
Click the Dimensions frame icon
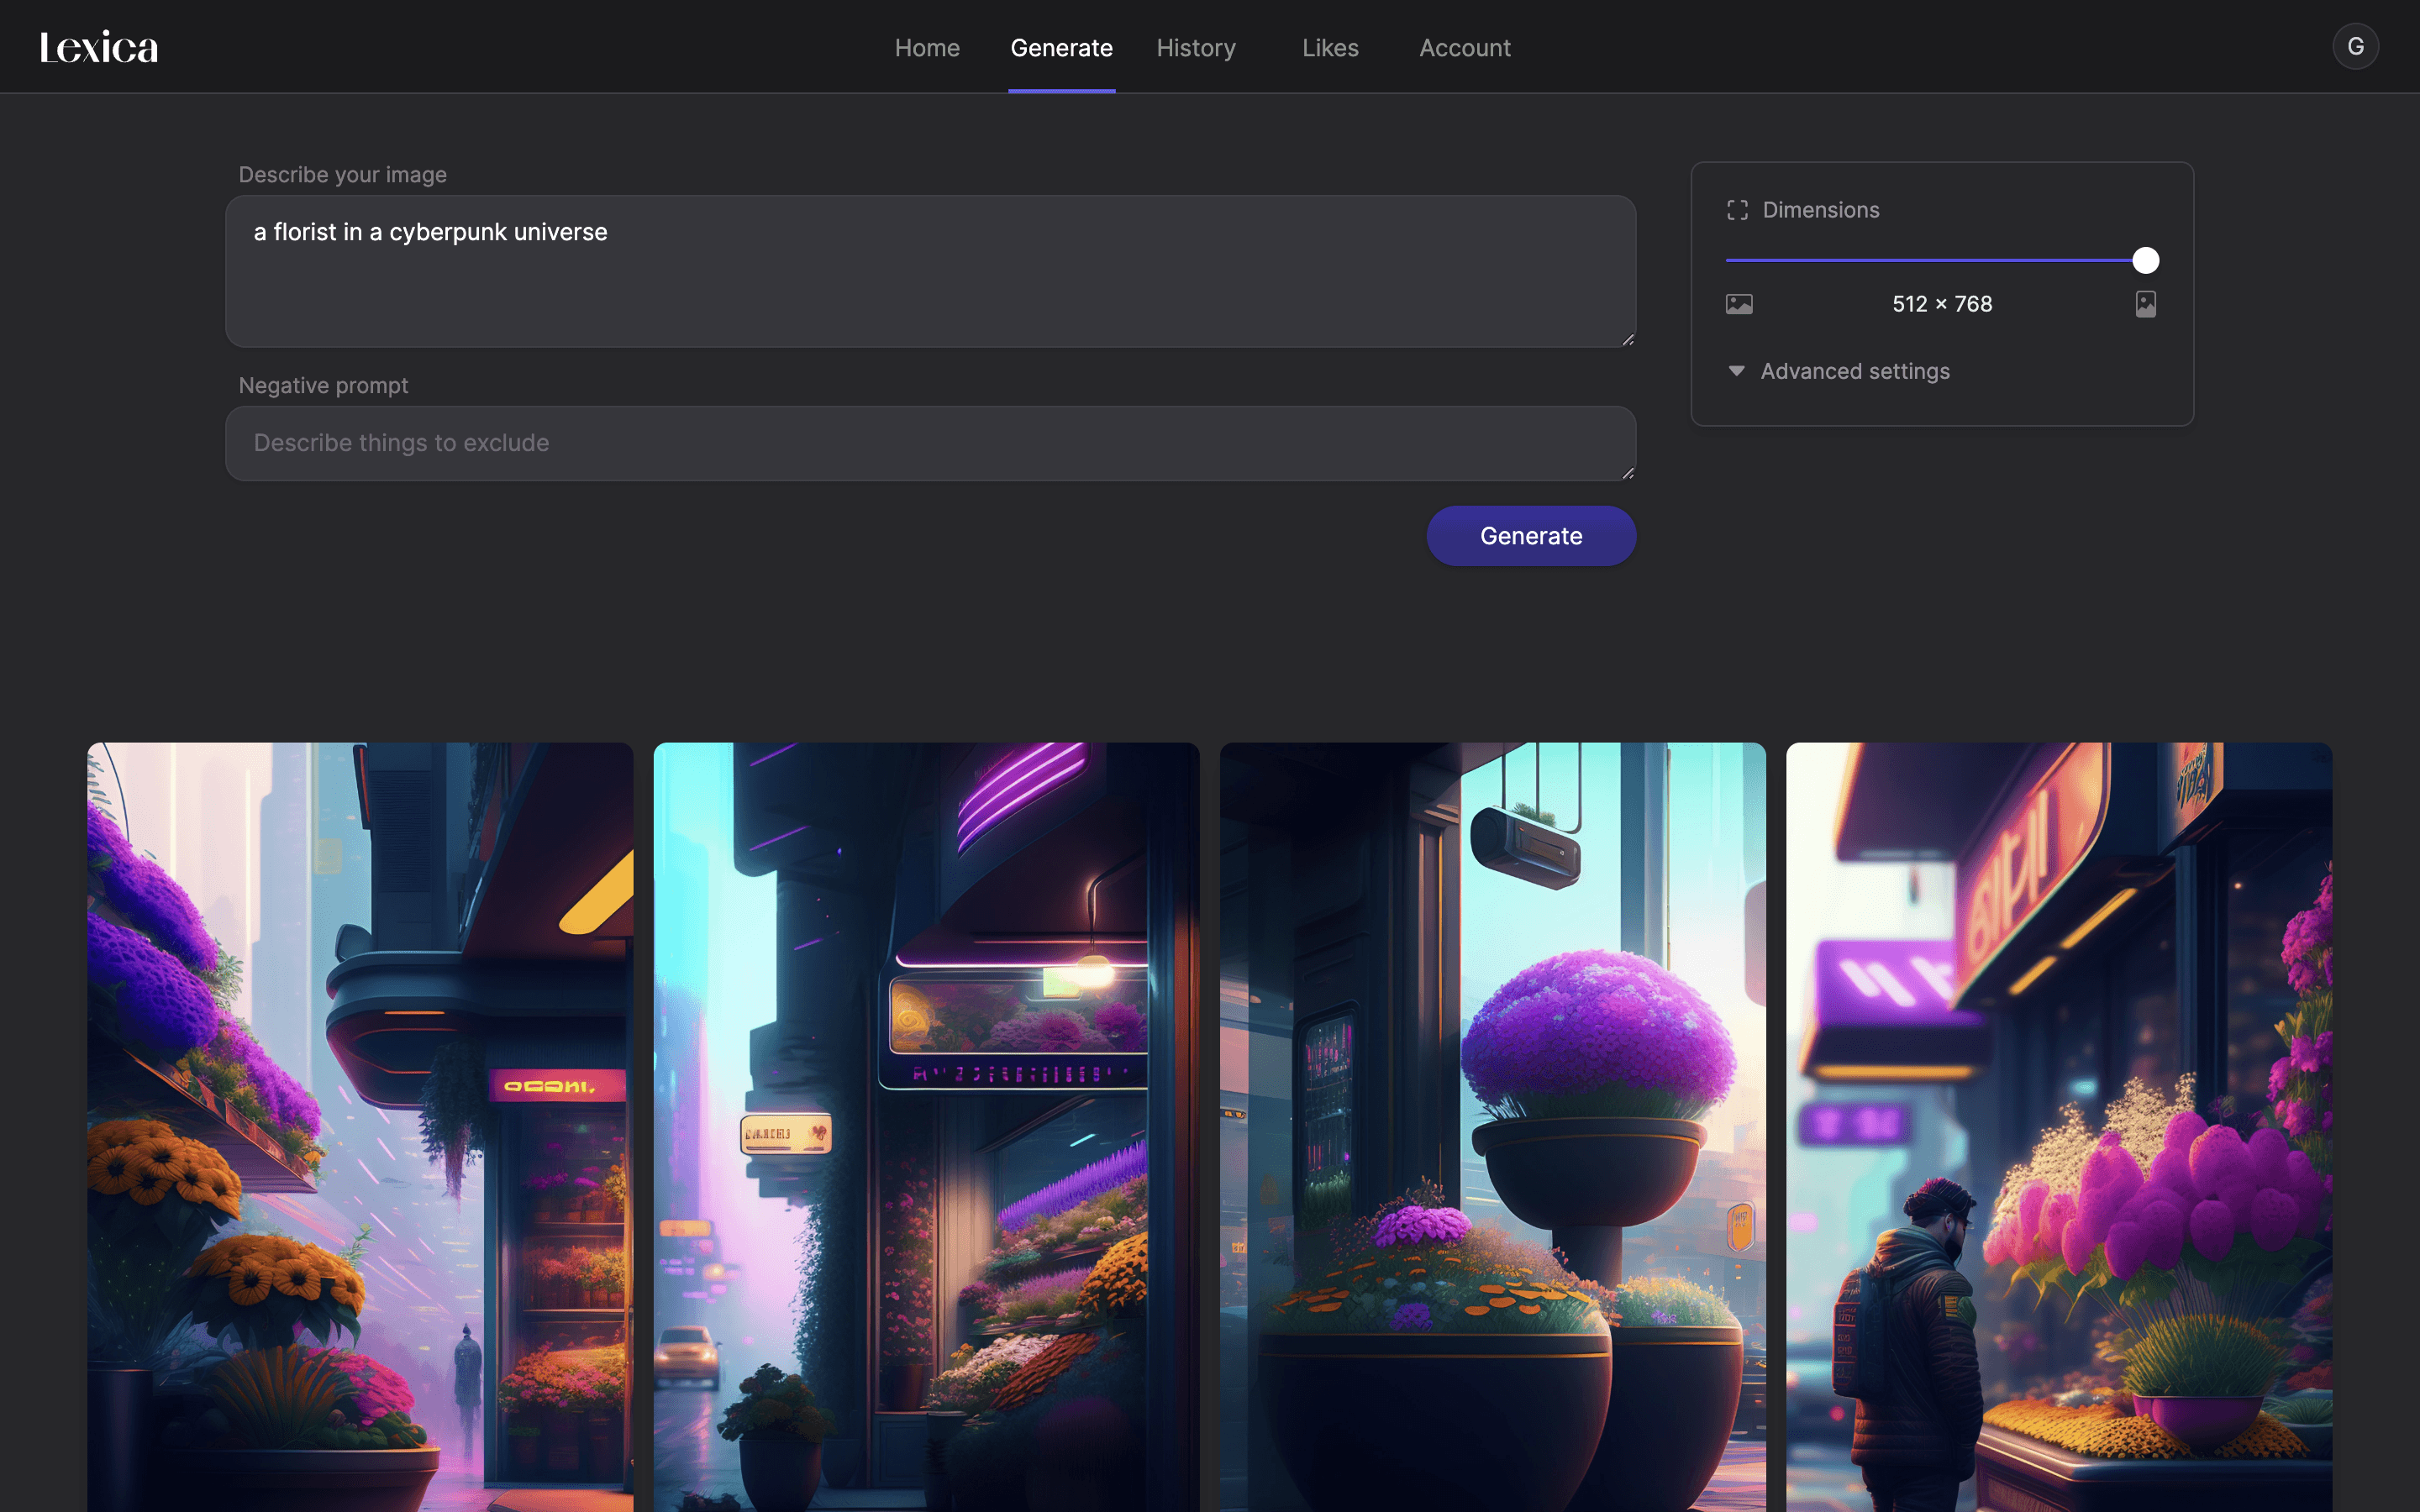point(1737,210)
